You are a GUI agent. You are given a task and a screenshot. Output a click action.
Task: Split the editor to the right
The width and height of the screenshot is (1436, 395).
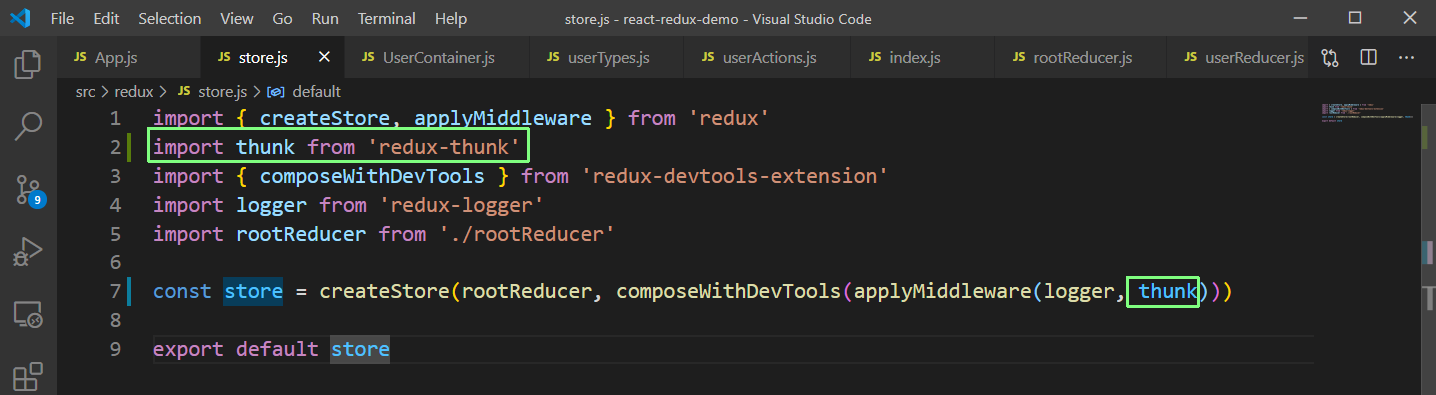(1369, 58)
